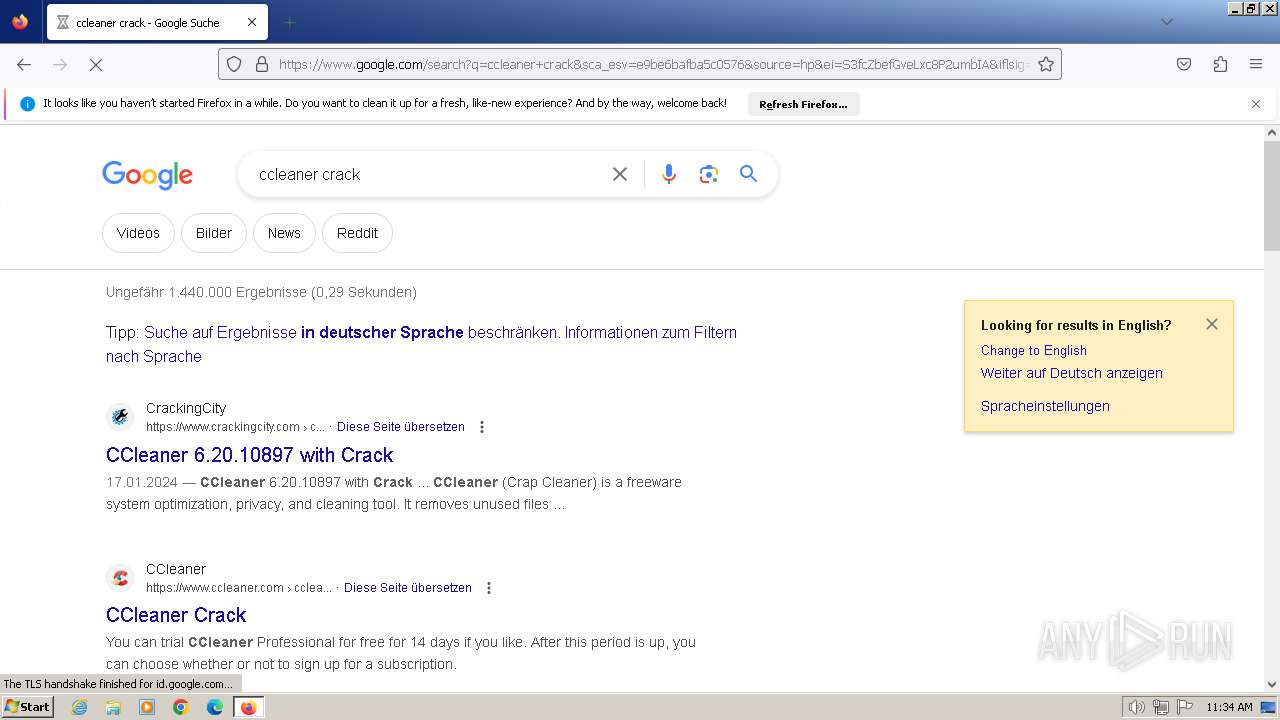Click 'Change to English' link
Screen dimensions: 1280x720
pos(1034,350)
